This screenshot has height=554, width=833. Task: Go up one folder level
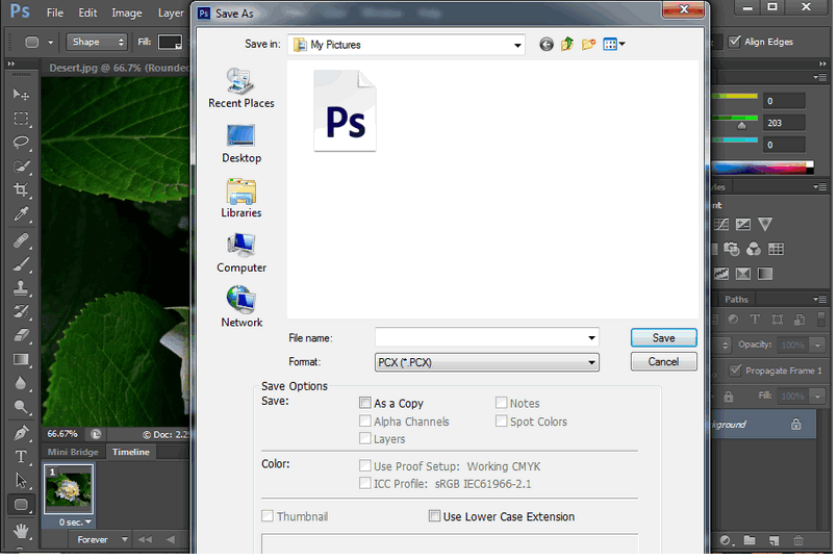coord(567,44)
